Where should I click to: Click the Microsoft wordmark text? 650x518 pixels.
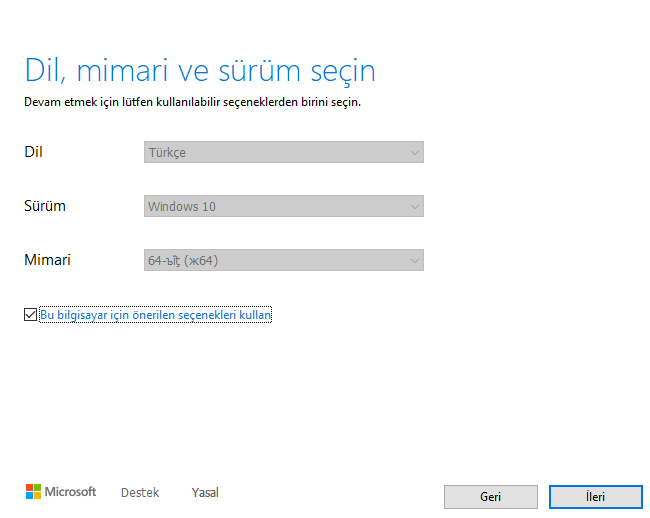click(71, 492)
